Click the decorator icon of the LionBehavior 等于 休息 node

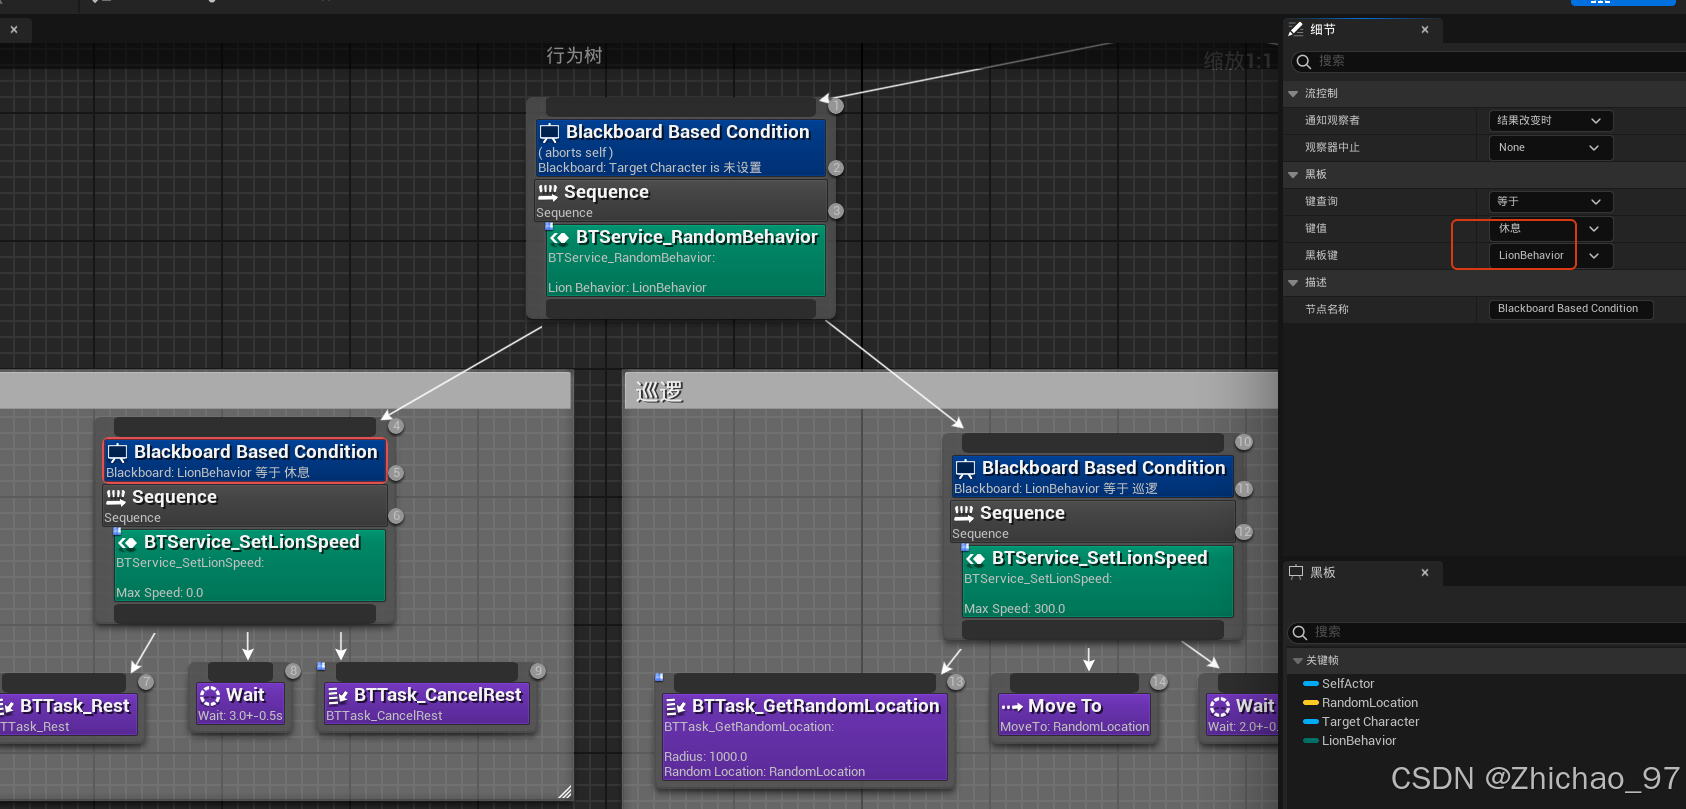point(117,453)
